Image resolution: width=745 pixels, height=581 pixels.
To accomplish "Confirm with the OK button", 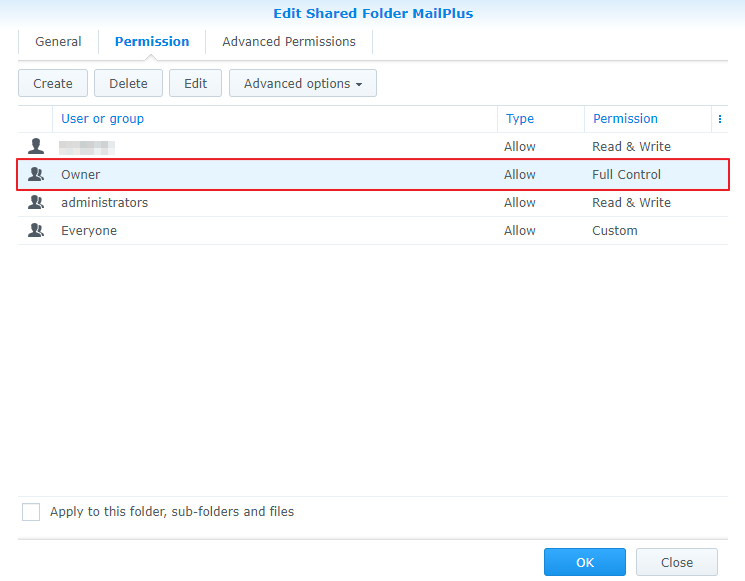I will pos(585,562).
